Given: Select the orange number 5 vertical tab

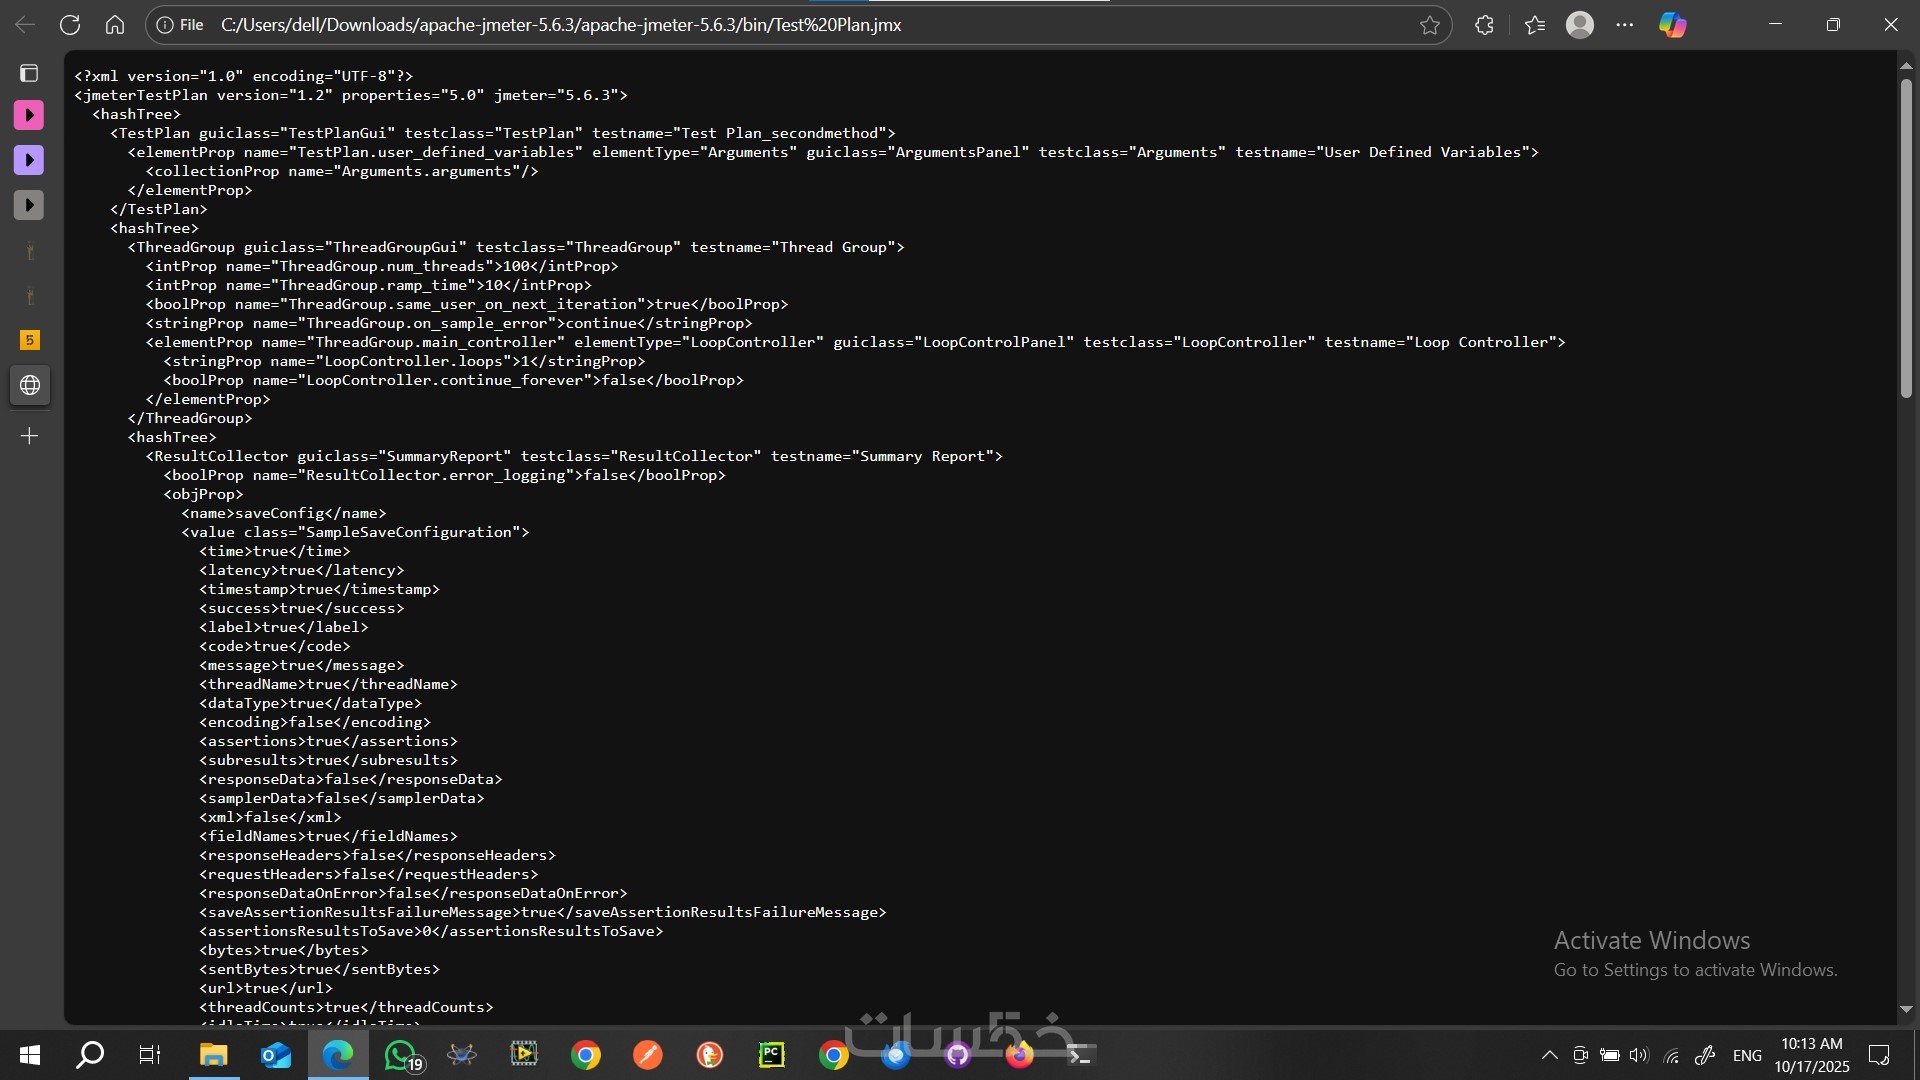Looking at the screenshot, I should click(x=29, y=340).
